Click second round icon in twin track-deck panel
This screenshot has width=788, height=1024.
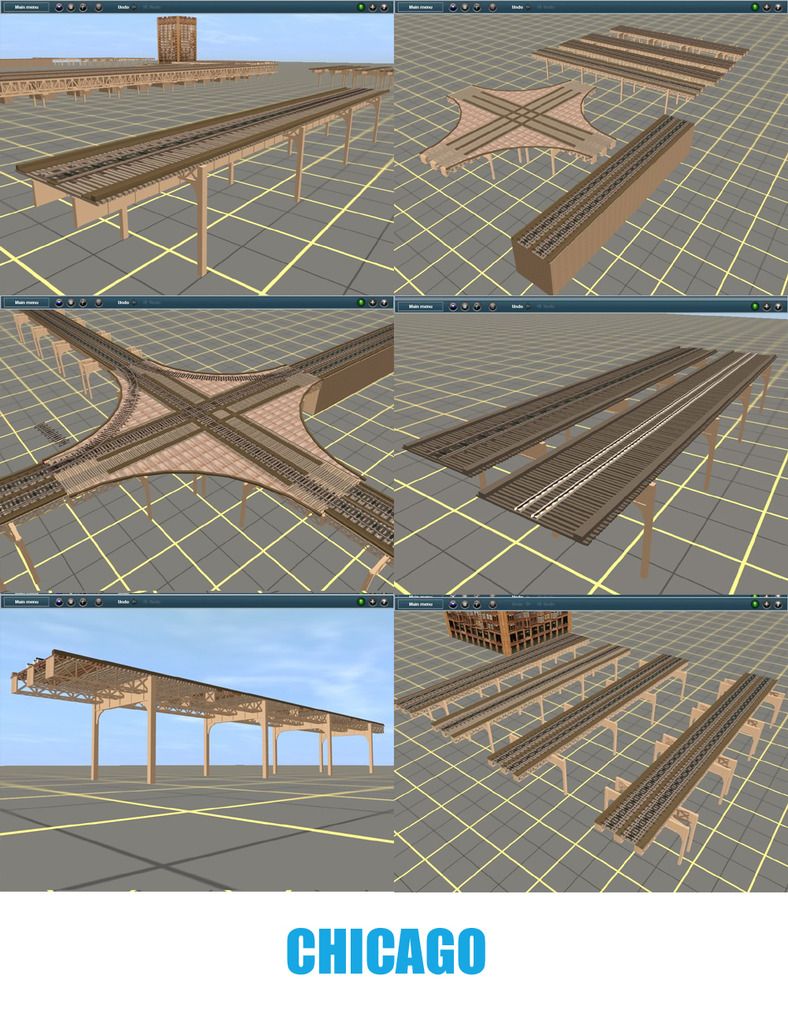coord(465,306)
